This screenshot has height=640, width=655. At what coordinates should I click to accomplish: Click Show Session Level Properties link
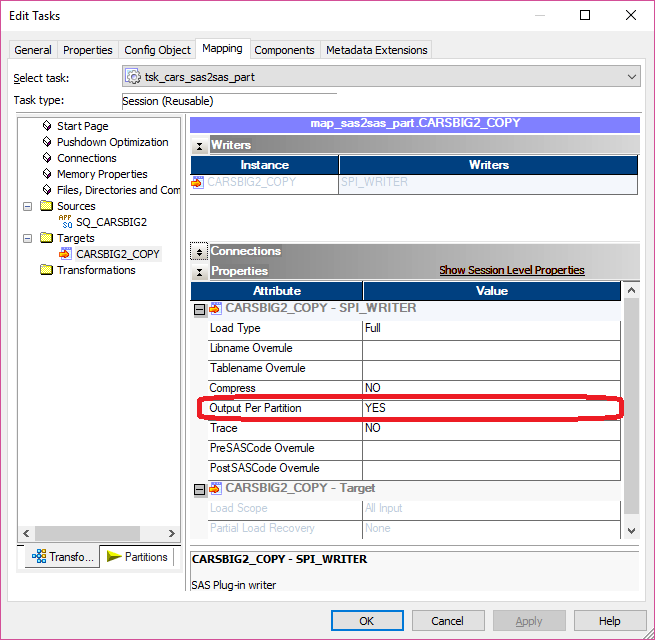click(511, 271)
